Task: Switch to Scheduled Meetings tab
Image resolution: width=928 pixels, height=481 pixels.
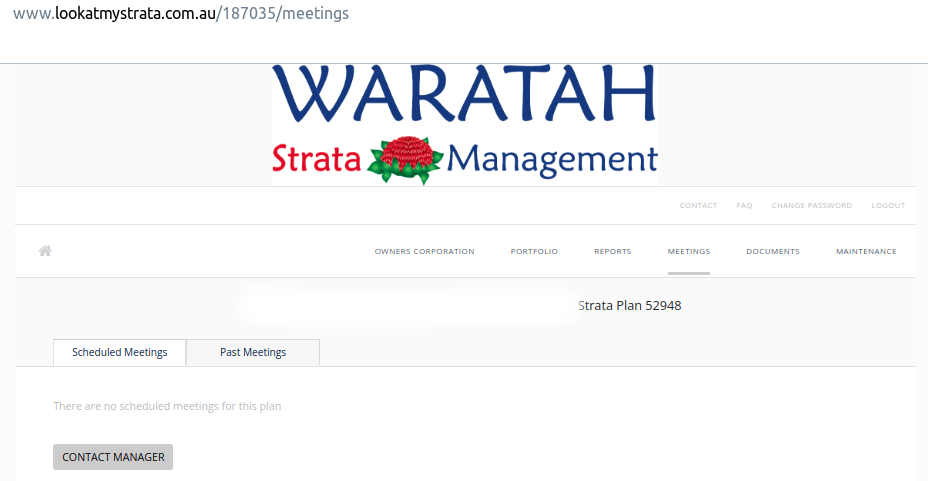Action: (x=120, y=353)
